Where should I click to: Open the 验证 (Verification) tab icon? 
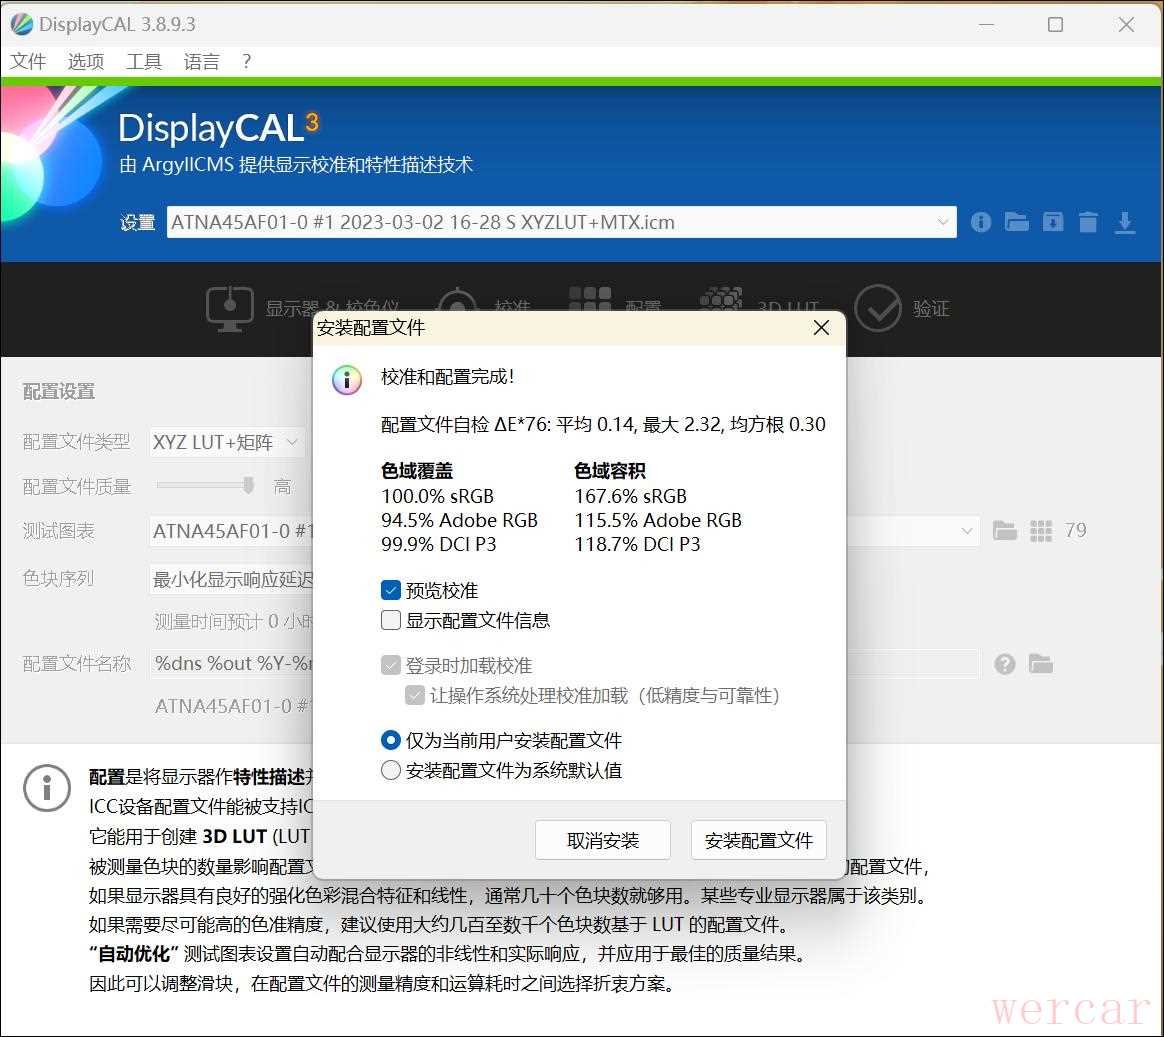tap(878, 308)
